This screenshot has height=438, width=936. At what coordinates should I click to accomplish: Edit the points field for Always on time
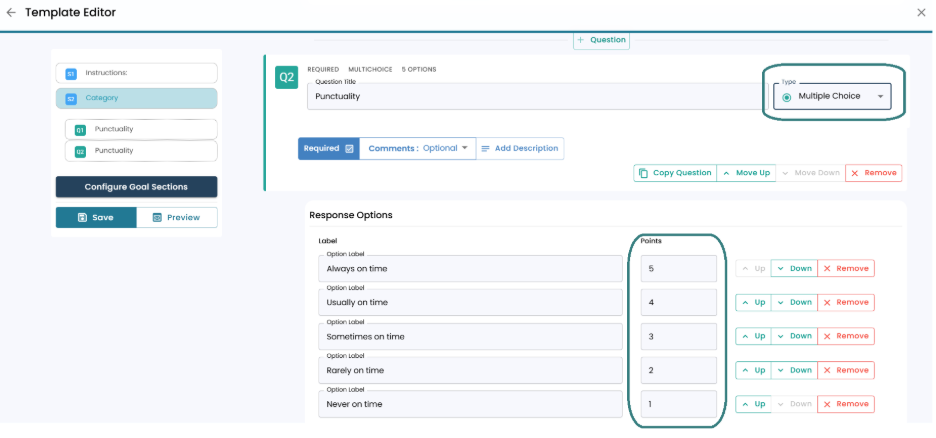coord(679,269)
